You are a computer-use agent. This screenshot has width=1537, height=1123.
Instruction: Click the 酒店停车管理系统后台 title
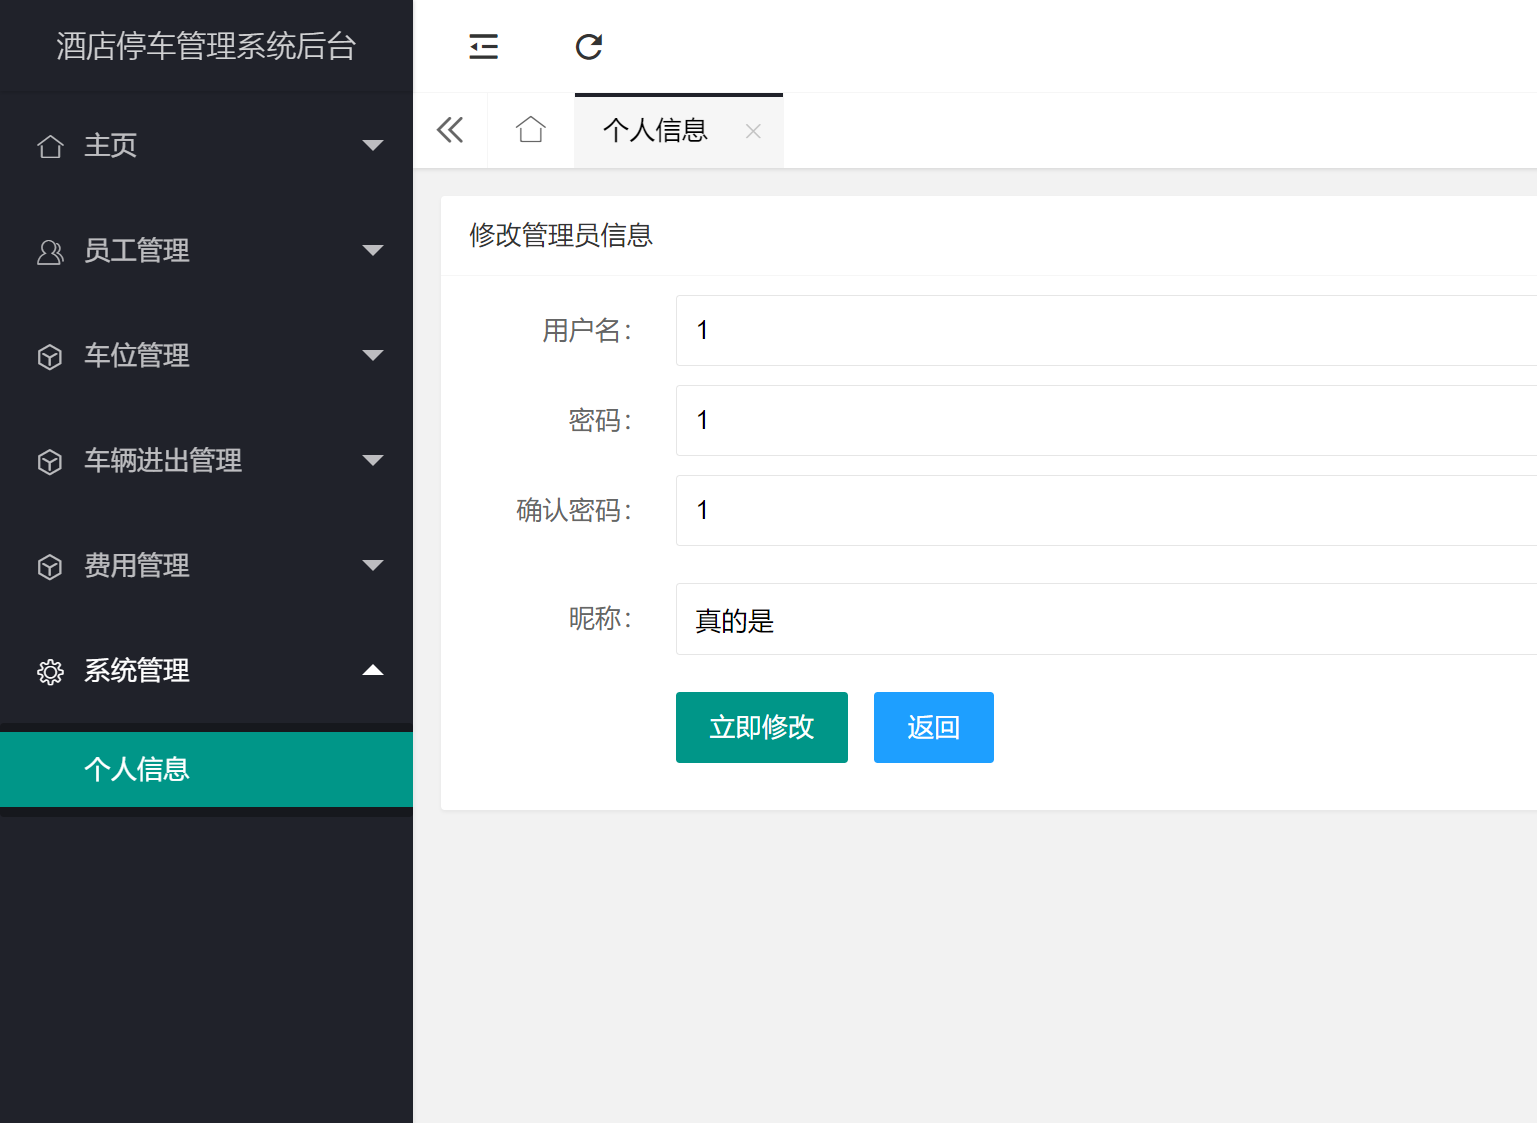click(x=206, y=46)
